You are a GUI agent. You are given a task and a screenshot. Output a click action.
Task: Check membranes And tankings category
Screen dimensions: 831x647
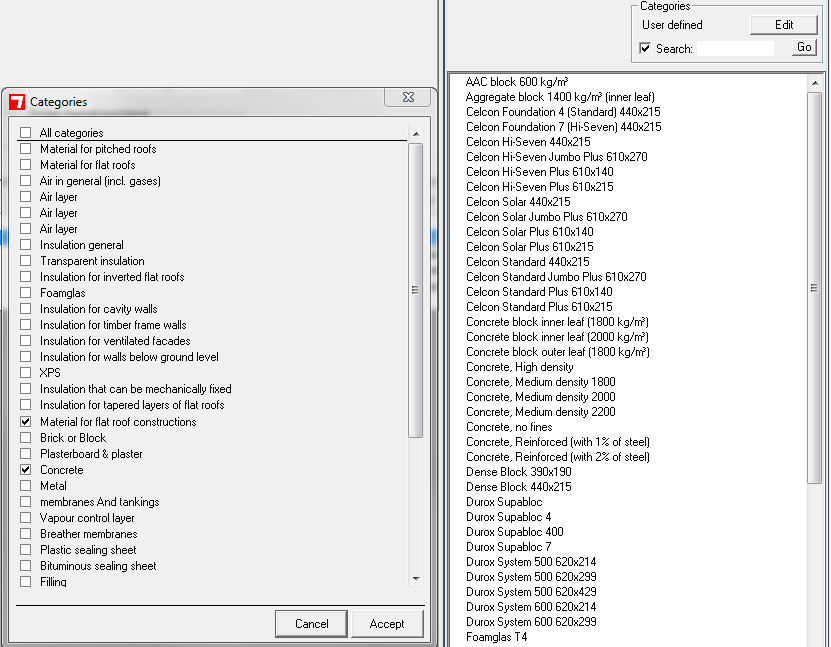point(25,501)
